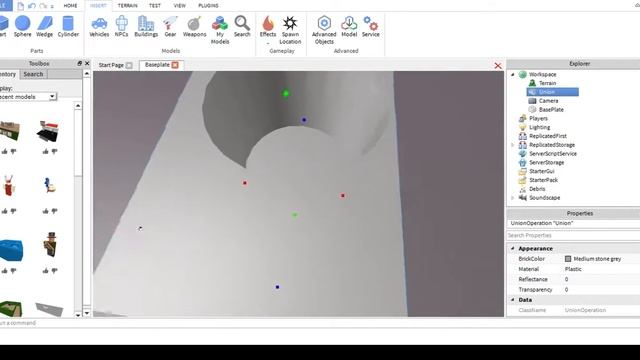Viewport: 640px width, 360px height.
Task: Insert a Spawn Location
Action: (290, 30)
